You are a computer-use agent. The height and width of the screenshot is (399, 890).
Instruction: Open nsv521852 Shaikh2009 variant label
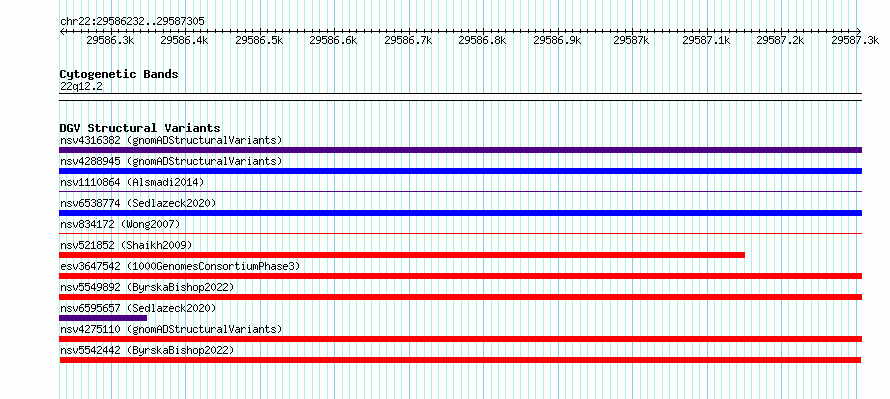[126, 245]
